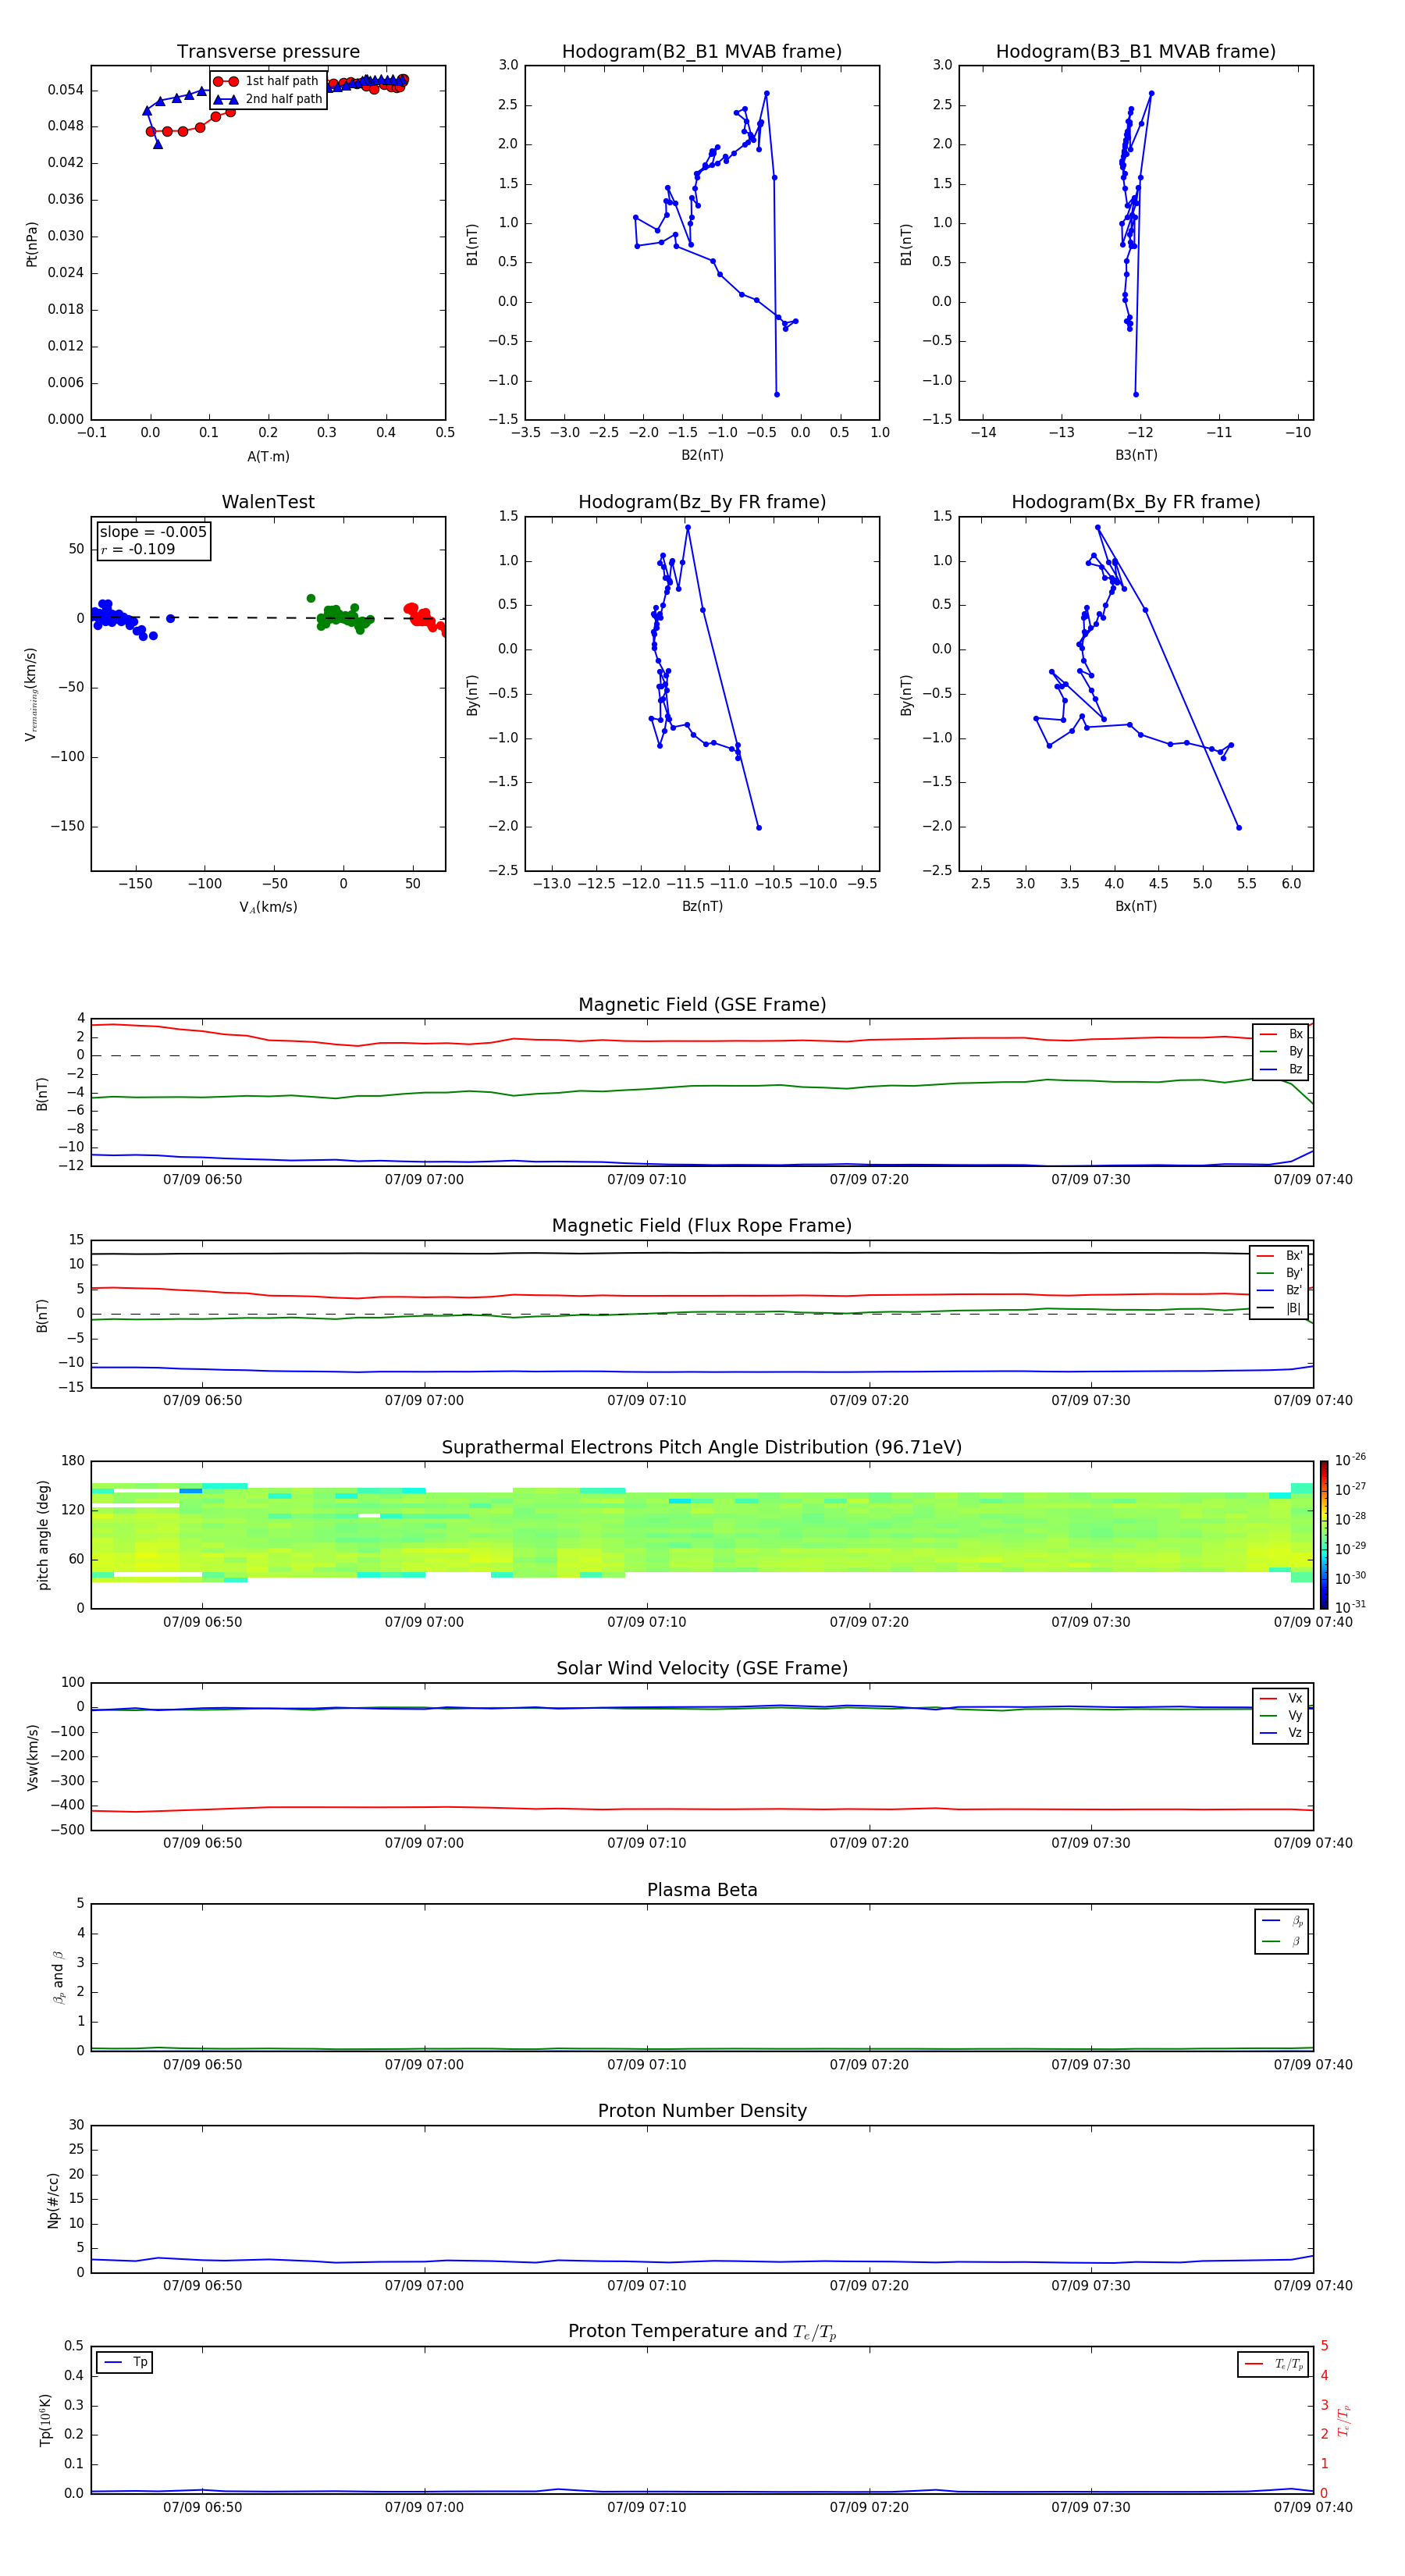Image resolution: width=1405 pixels, height=2576 pixels.
Task: Select the "V_A(km/s)" x-axis label
Action: click(x=268, y=908)
